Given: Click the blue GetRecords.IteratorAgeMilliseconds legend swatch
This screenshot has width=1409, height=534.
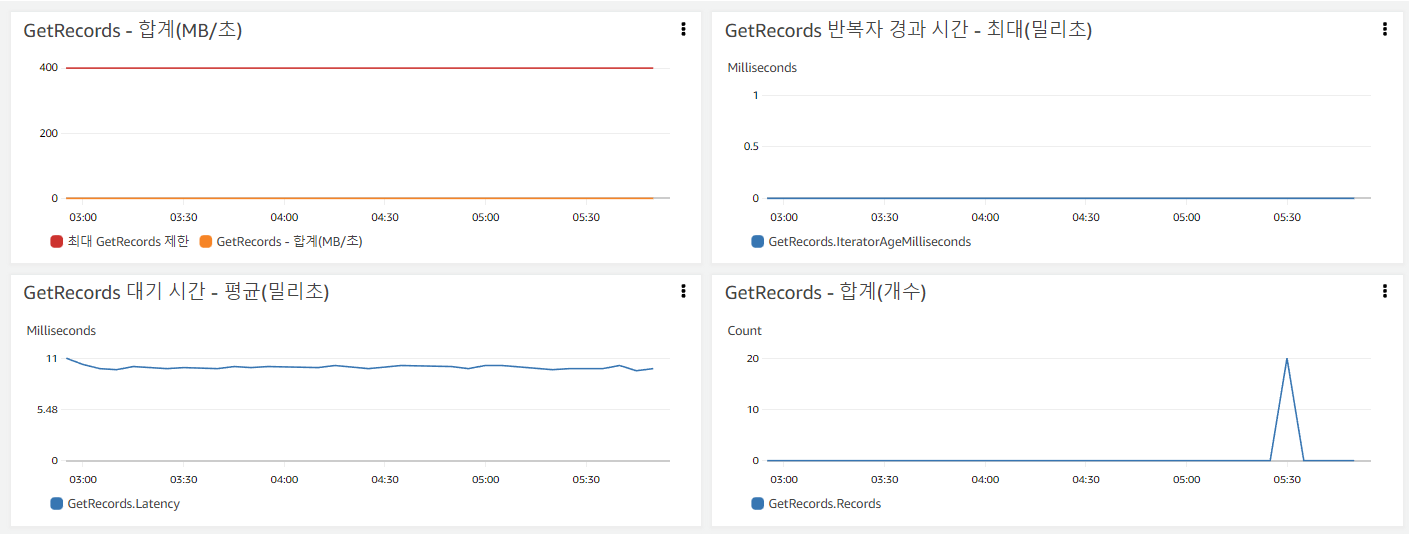Looking at the screenshot, I should pyautogui.click(x=758, y=241).
